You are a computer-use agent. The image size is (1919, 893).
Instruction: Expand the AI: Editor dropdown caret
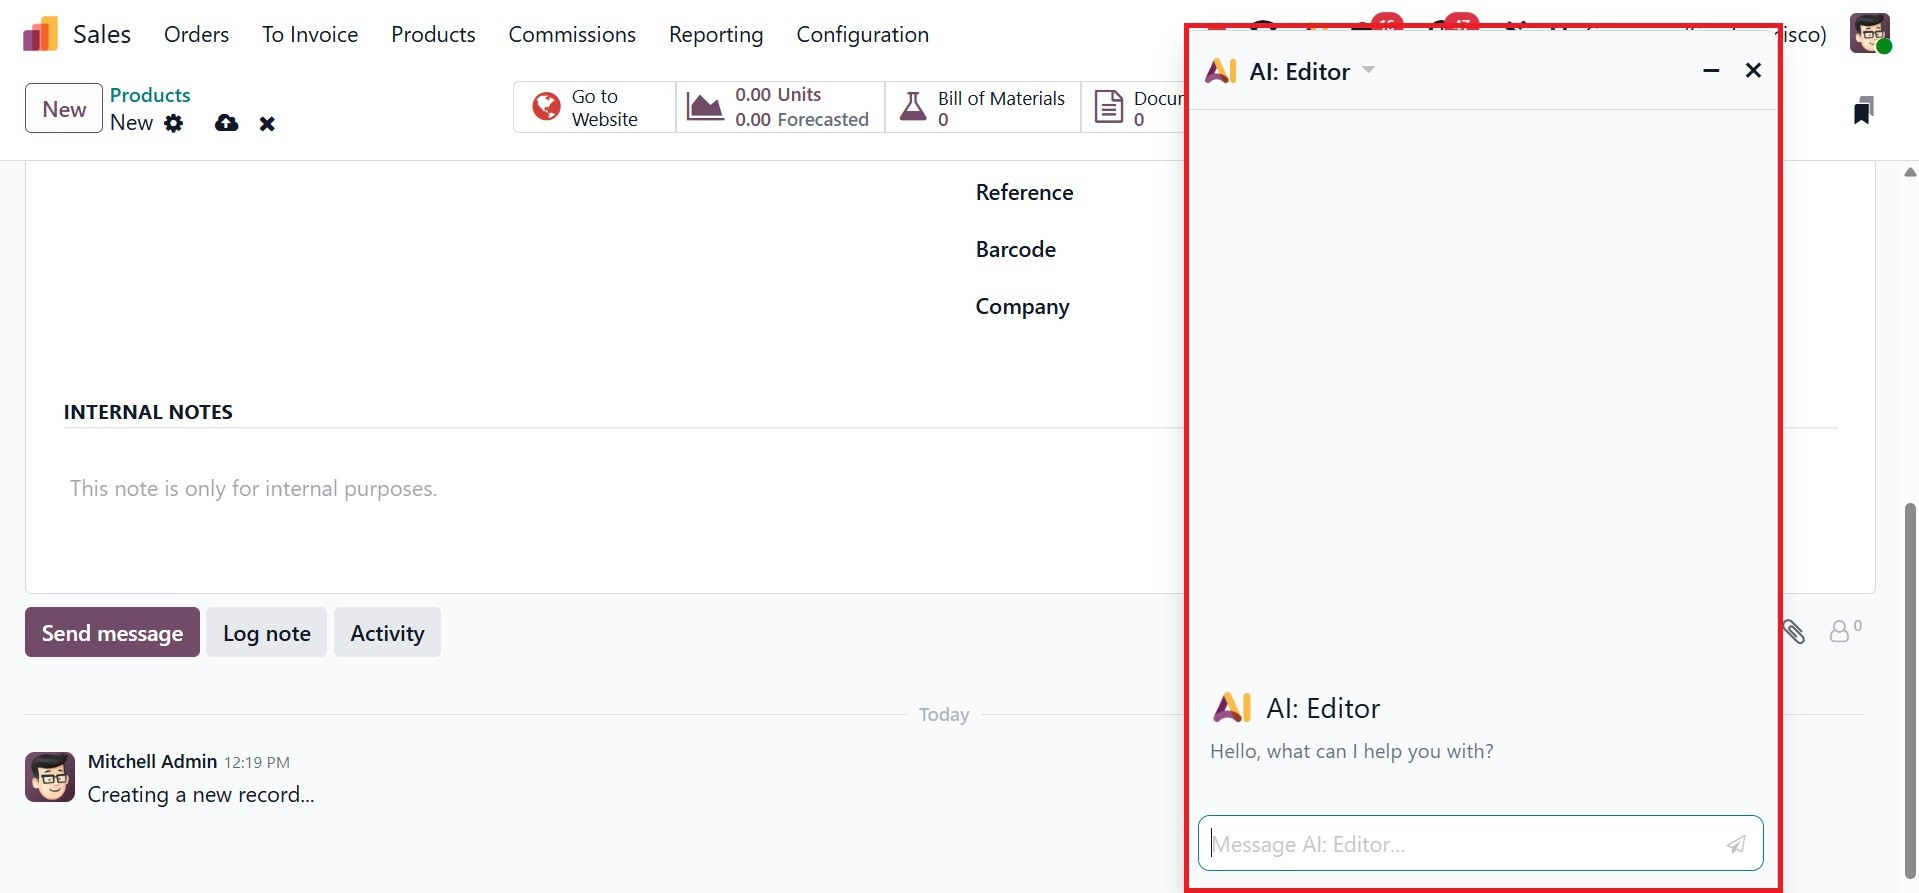click(1369, 70)
